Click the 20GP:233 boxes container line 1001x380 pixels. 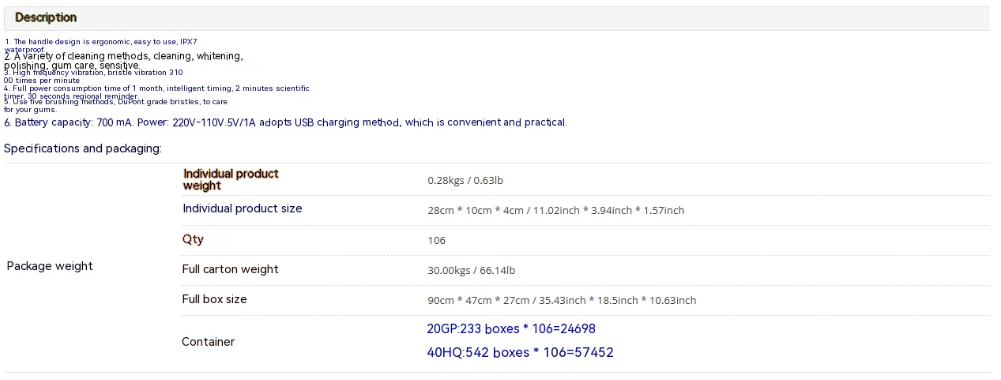point(511,330)
